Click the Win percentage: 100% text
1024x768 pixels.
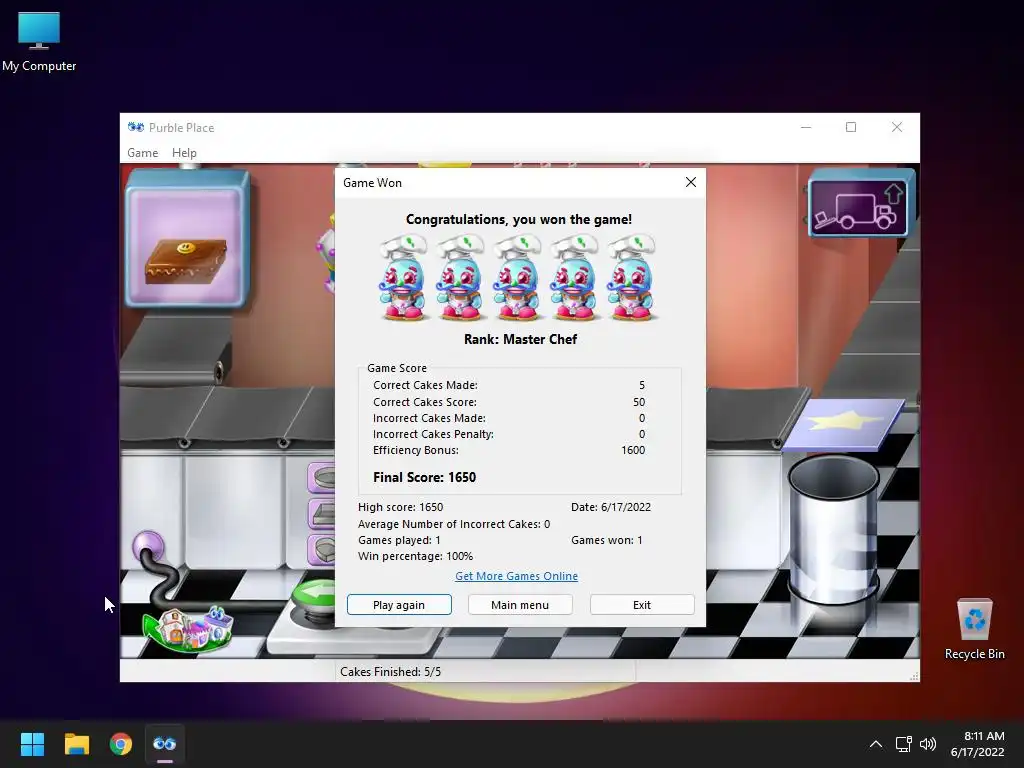click(x=415, y=556)
